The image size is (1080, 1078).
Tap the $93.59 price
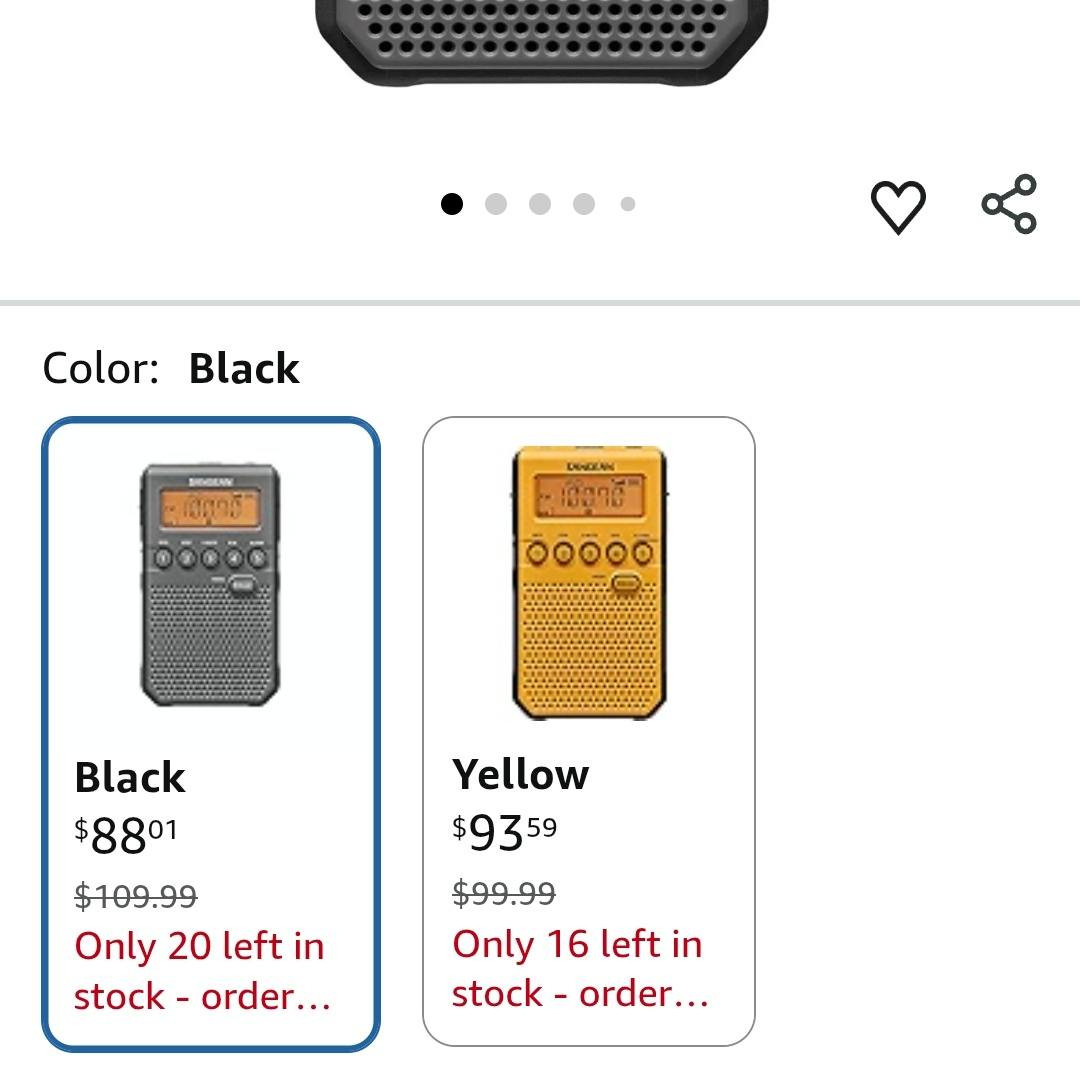pos(504,832)
